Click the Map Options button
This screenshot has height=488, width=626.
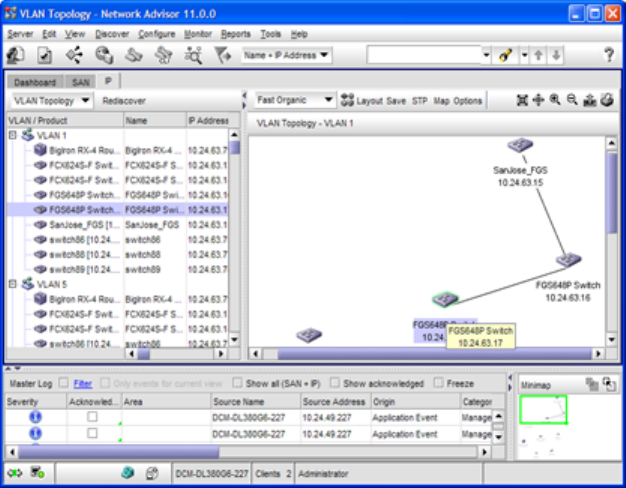point(458,101)
